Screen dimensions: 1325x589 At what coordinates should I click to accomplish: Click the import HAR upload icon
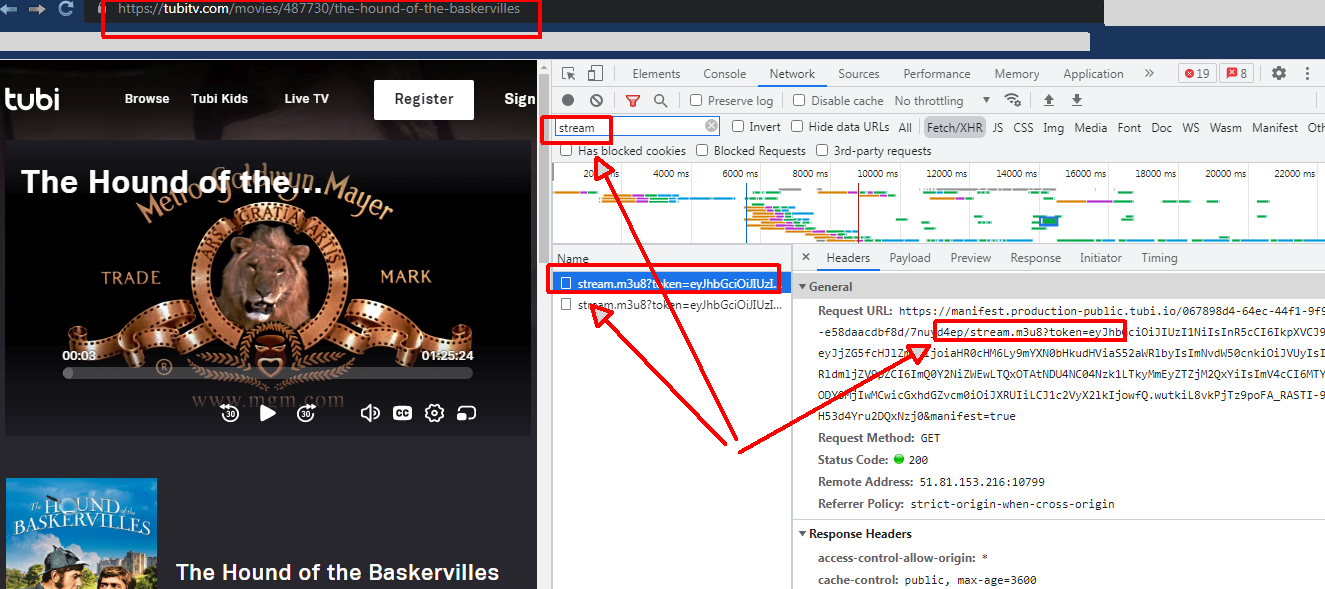pos(1049,100)
